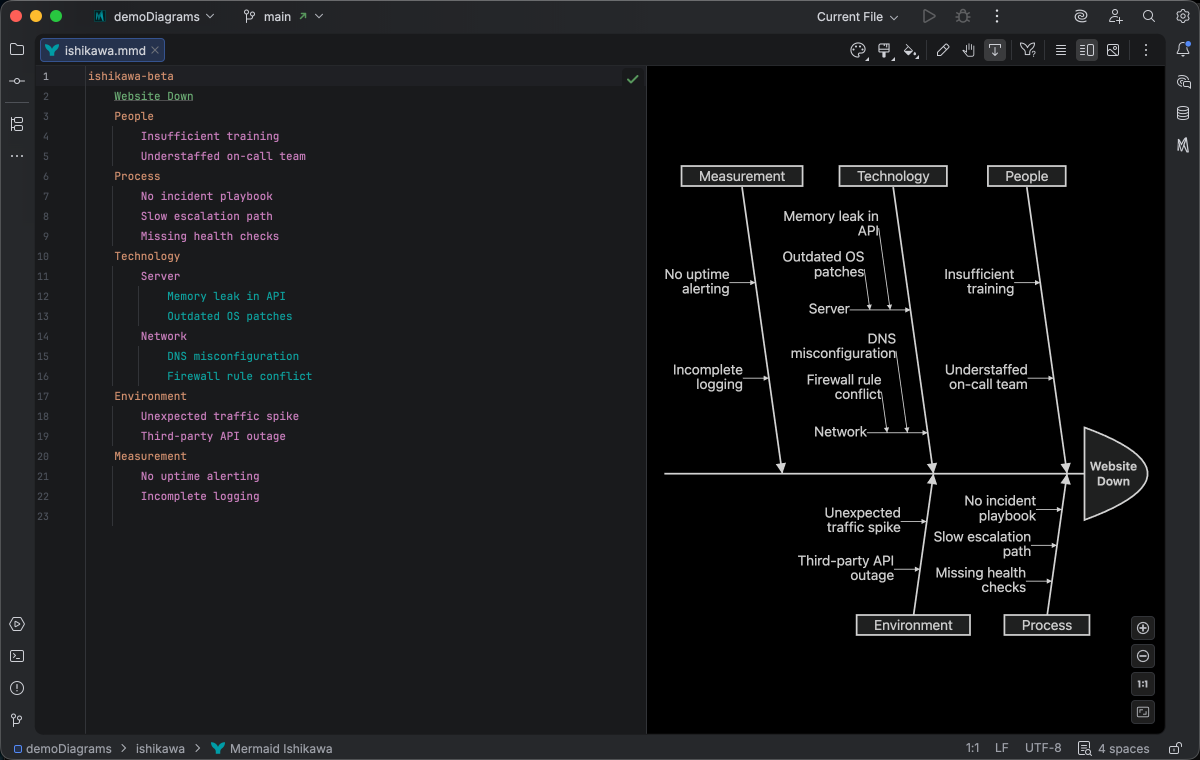Open the AI assistant chat panel
1200x760 pixels.
[1183, 81]
